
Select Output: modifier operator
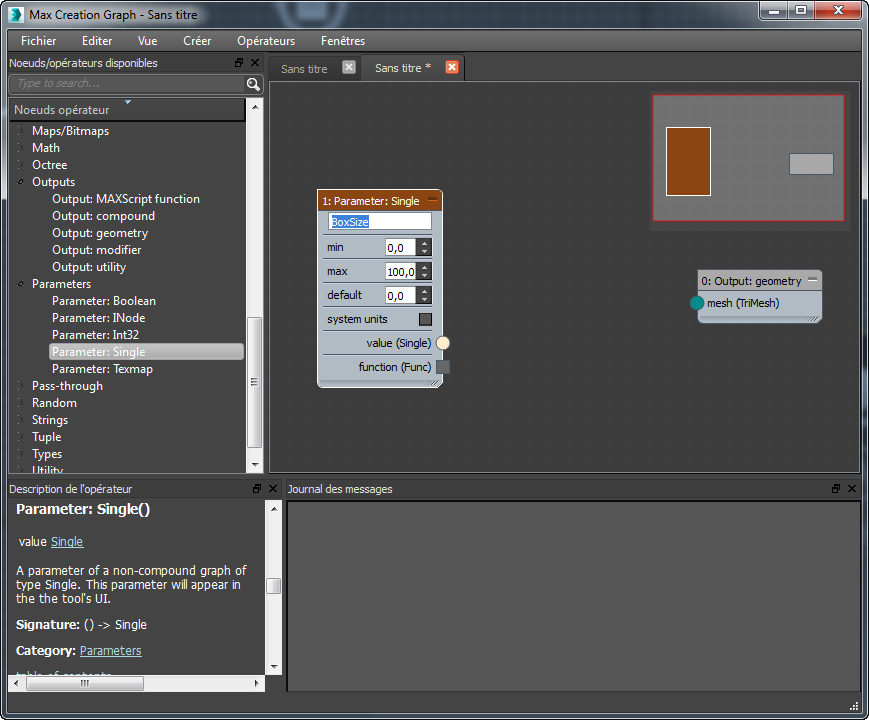96,250
